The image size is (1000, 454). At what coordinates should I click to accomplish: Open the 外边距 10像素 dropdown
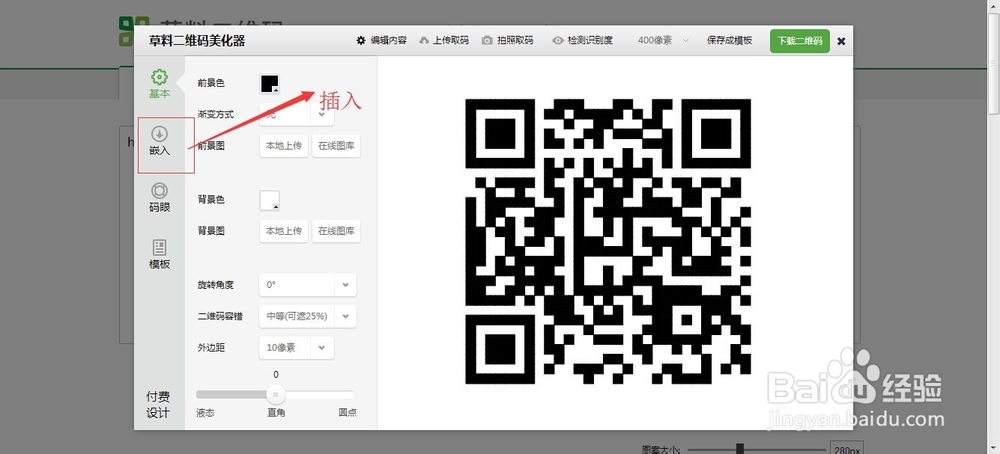coord(296,348)
